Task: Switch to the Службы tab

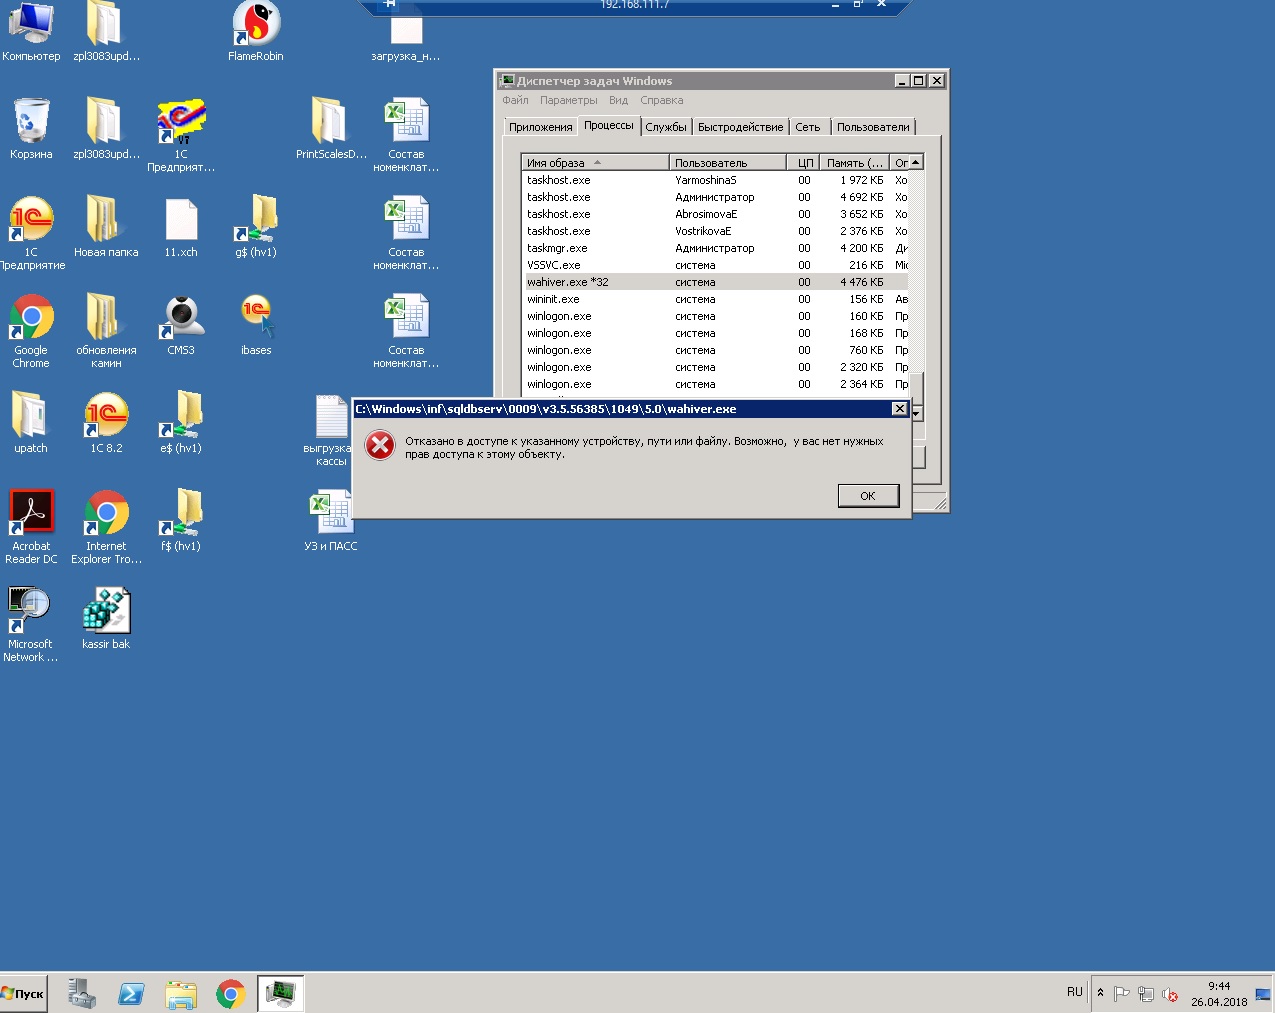Action: click(666, 127)
